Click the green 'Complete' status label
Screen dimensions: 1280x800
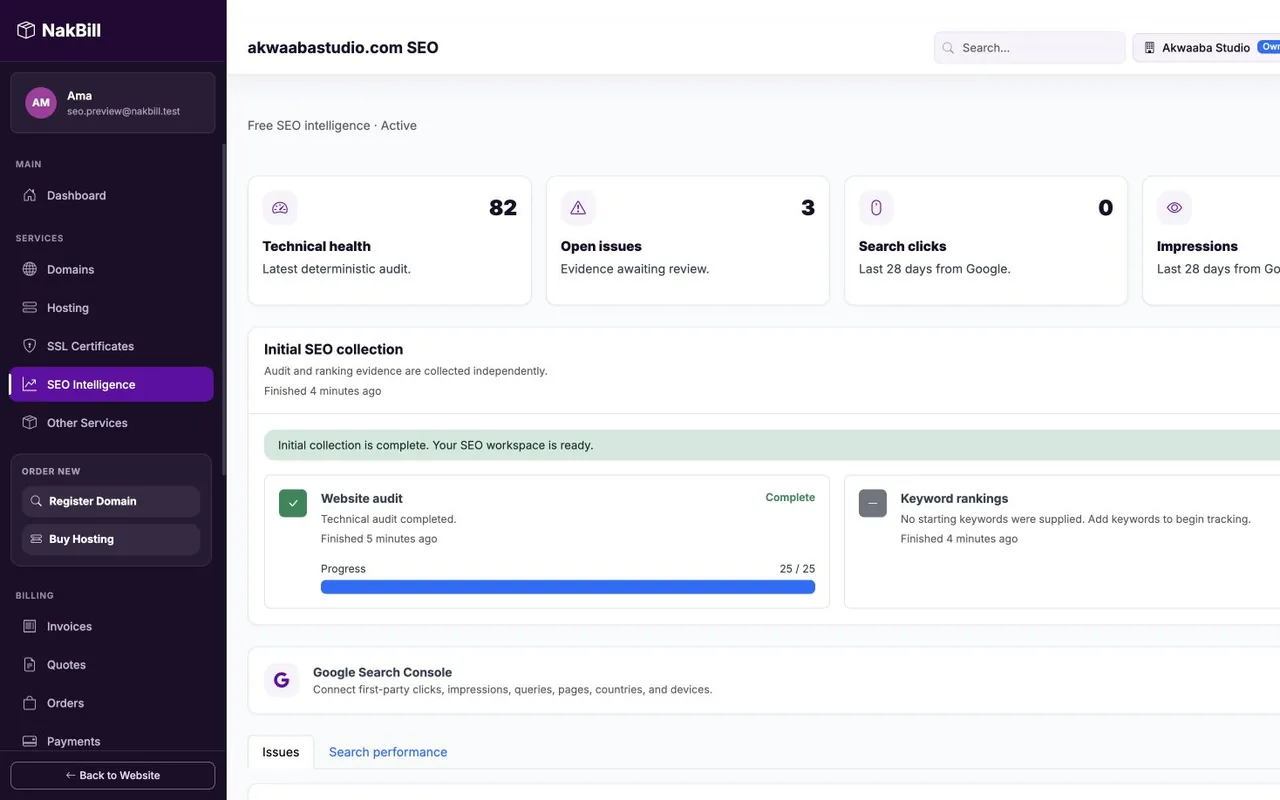pyautogui.click(x=790, y=497)
